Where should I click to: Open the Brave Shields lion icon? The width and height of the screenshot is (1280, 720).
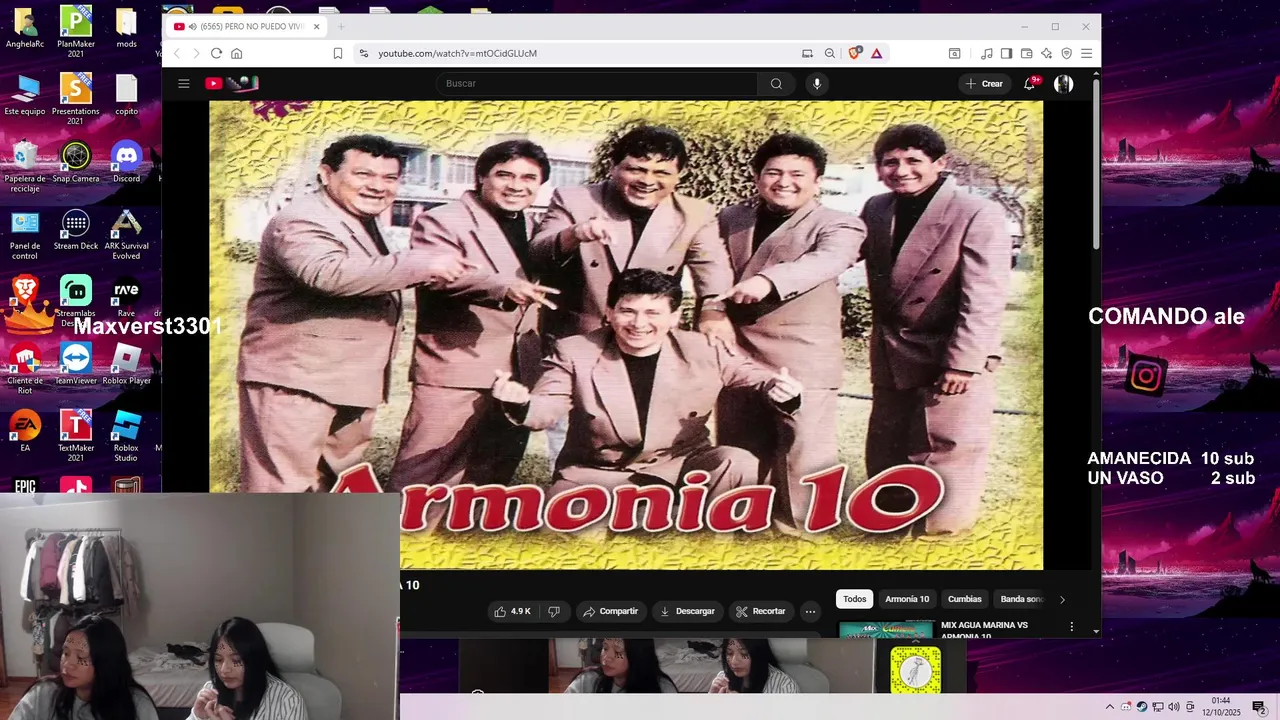854,53
